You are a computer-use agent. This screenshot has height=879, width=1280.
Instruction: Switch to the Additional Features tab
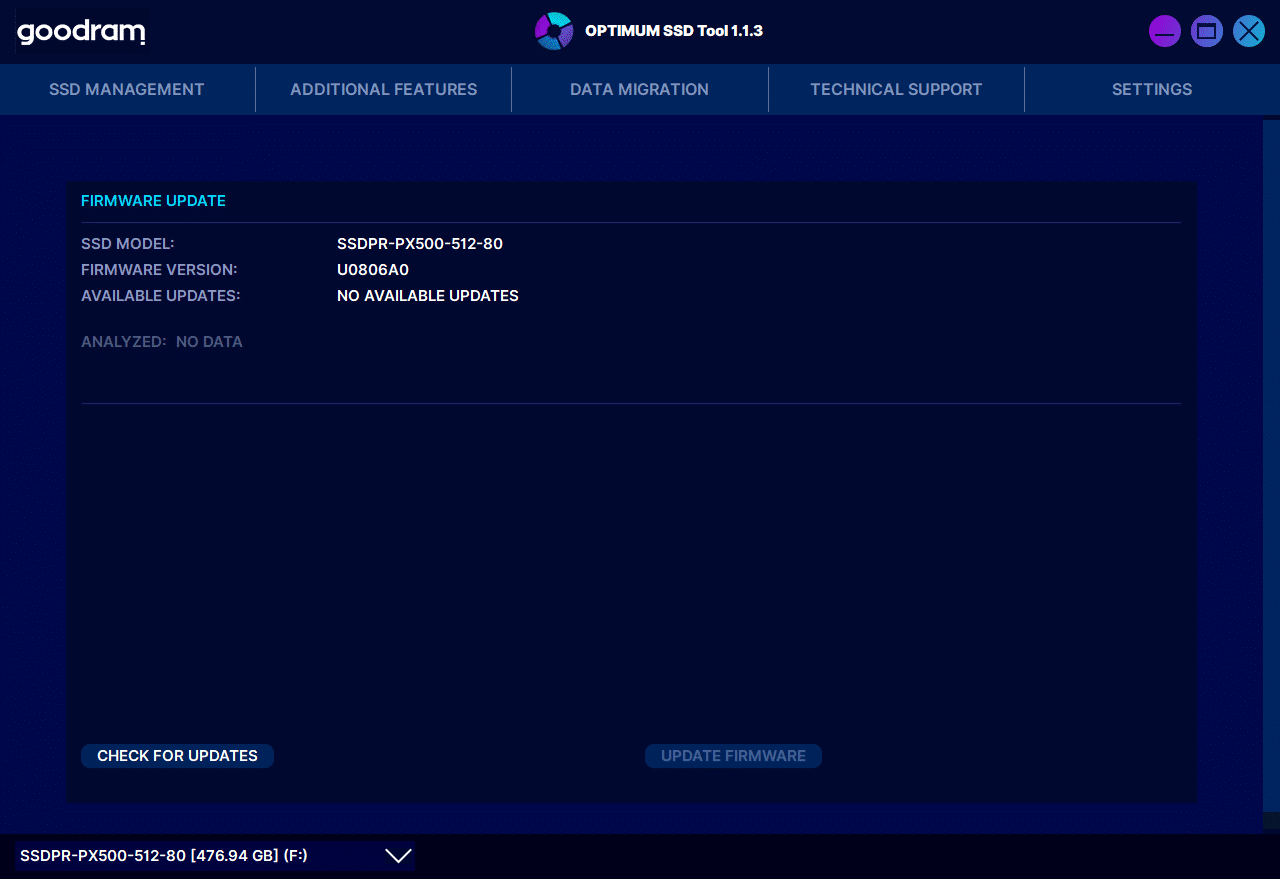pos(384,90)
